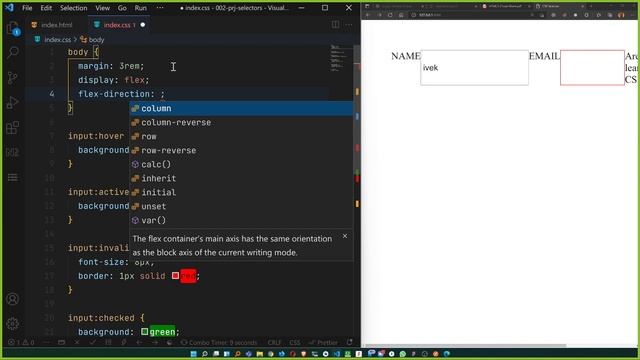Select the column suggestion
640x360 pixels.
(x=241, y=109)
